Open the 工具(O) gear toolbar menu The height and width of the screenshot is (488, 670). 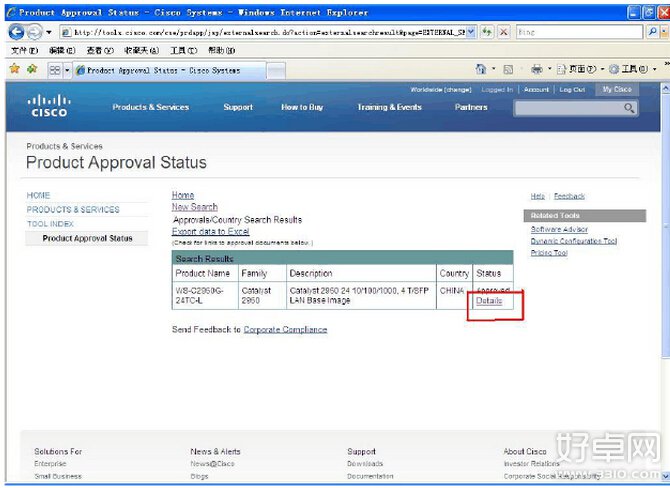(x=632, y=69)
